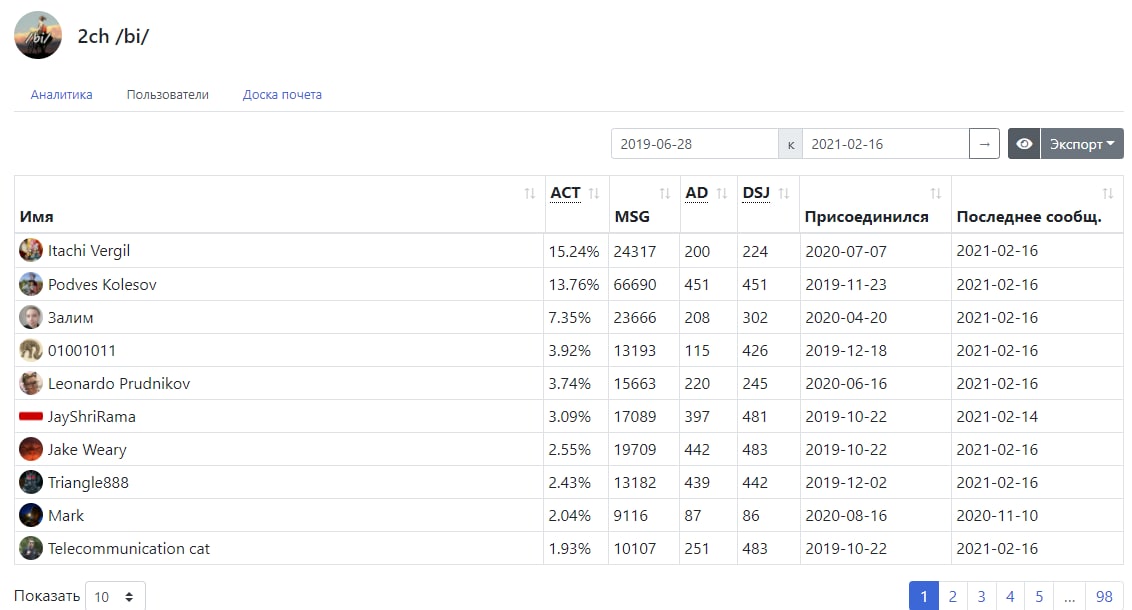
Task: Click the 01001011 user avatar
Action: pyautogui.click(x=31, y=350)
